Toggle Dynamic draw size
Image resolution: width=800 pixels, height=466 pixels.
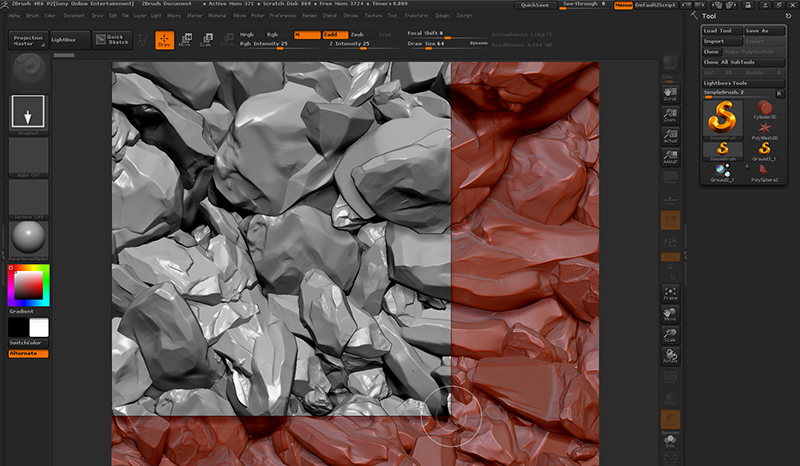479,43
